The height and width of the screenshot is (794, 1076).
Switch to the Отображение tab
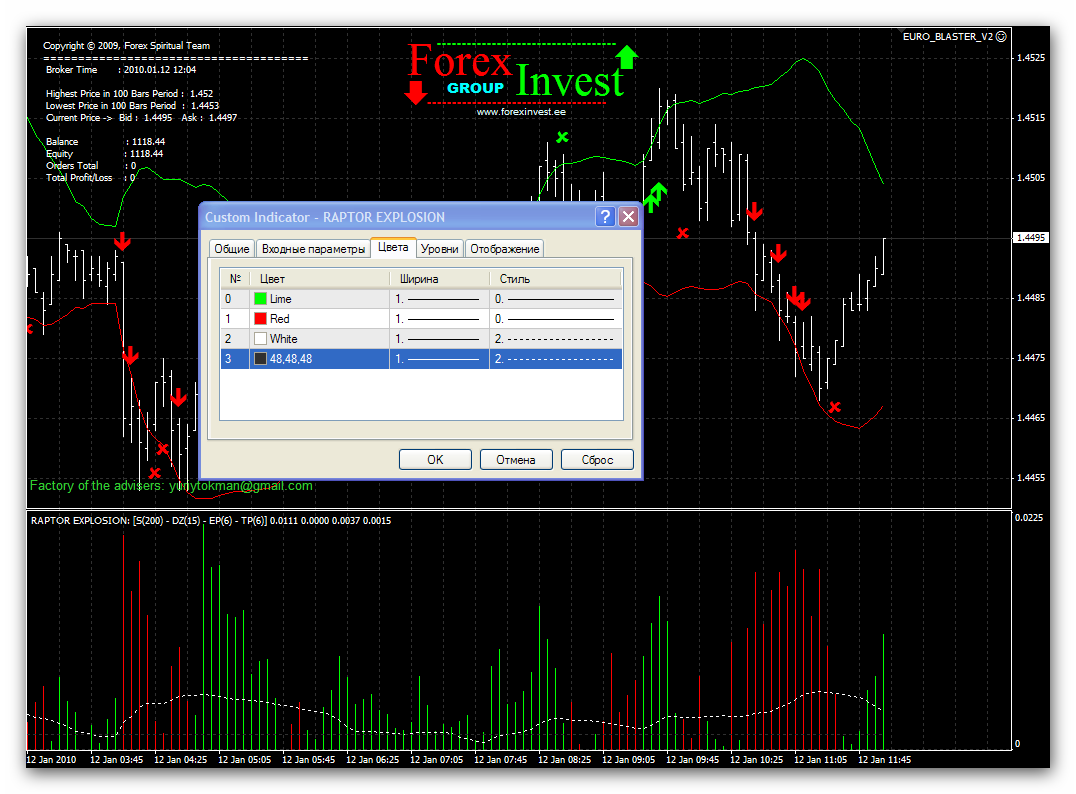click(504, 248)
